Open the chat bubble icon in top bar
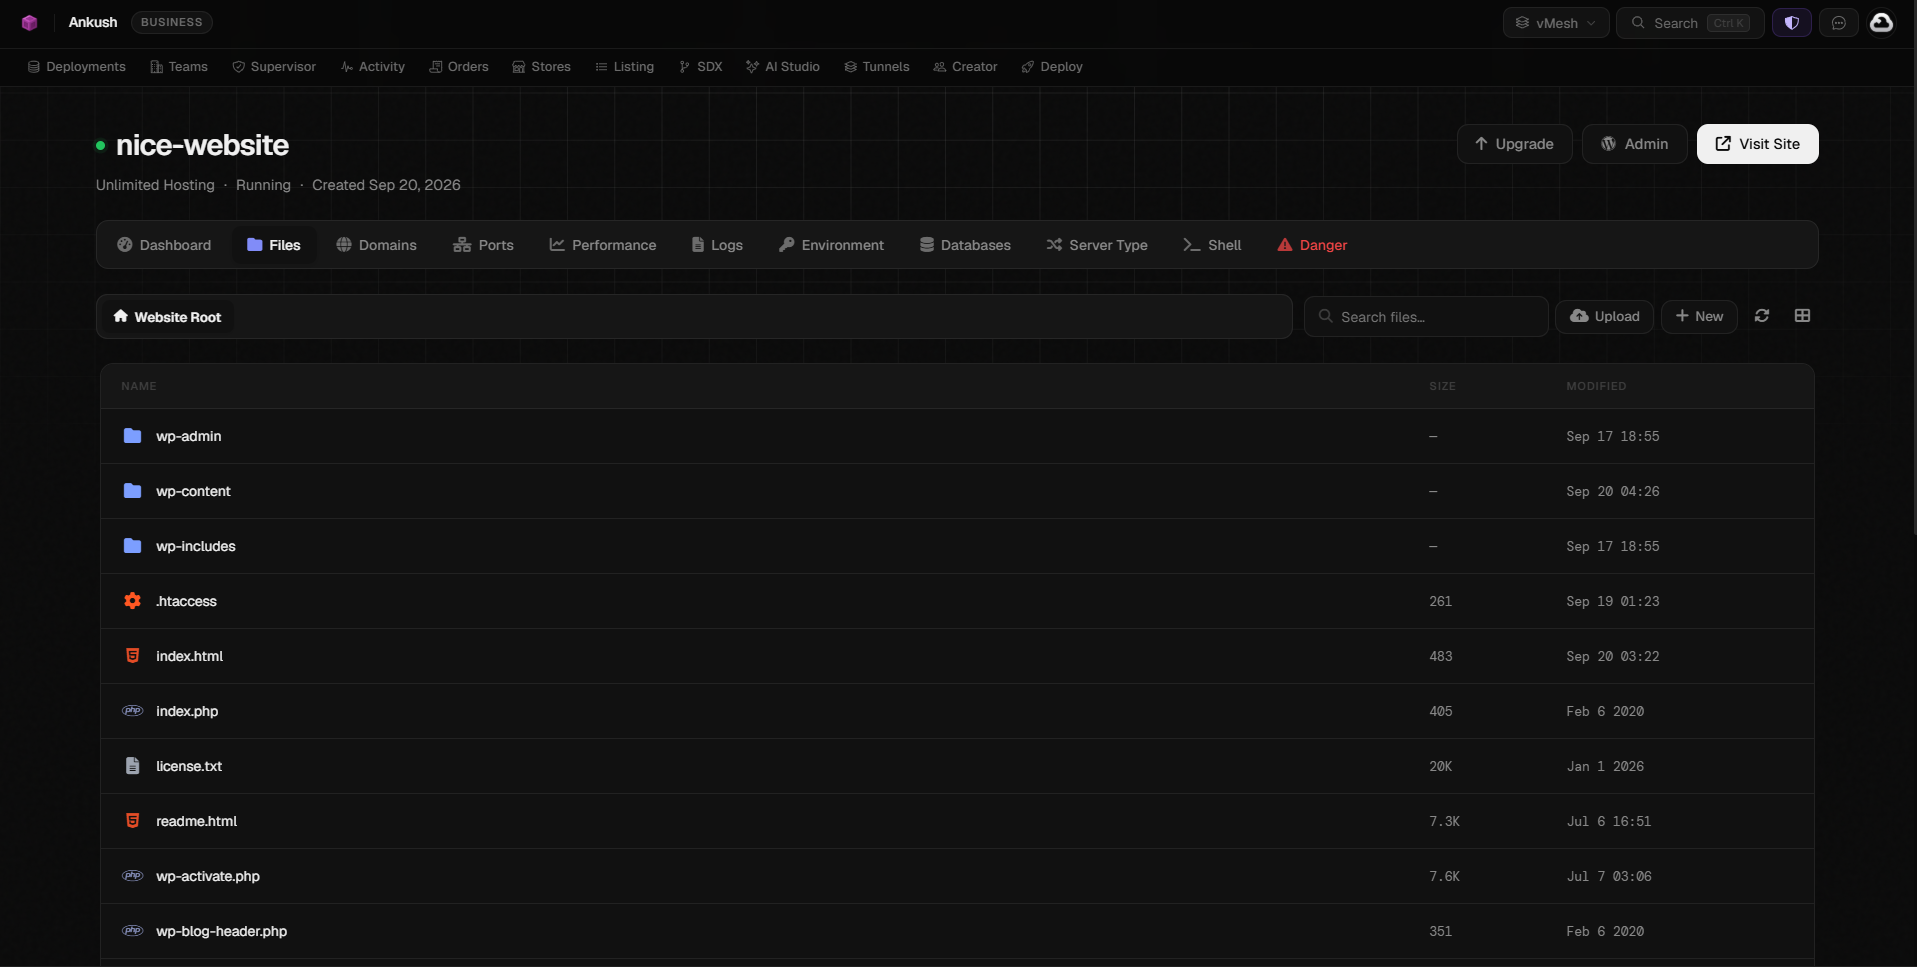Screen dimensions: 1917x967 1838,23
